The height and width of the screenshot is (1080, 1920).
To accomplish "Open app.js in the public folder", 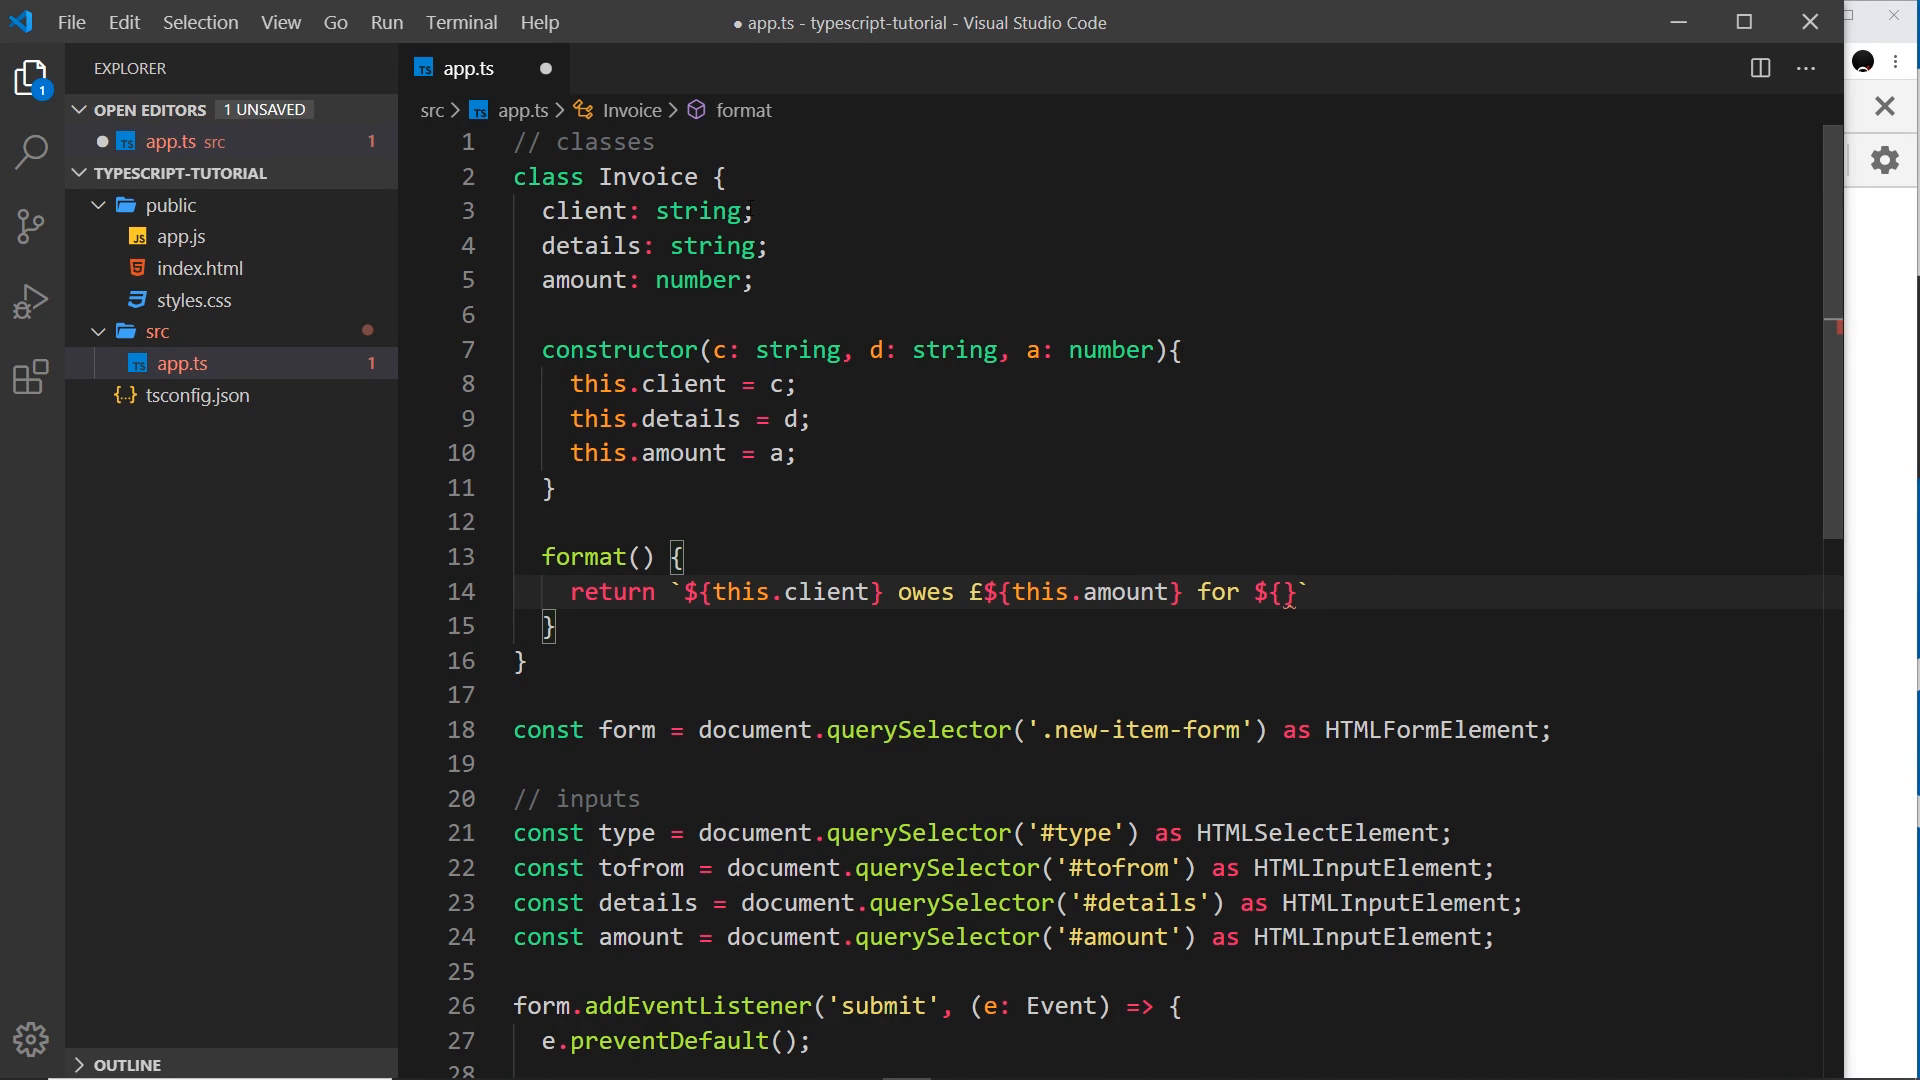I will pyautogui.click(x=181, y=237).
